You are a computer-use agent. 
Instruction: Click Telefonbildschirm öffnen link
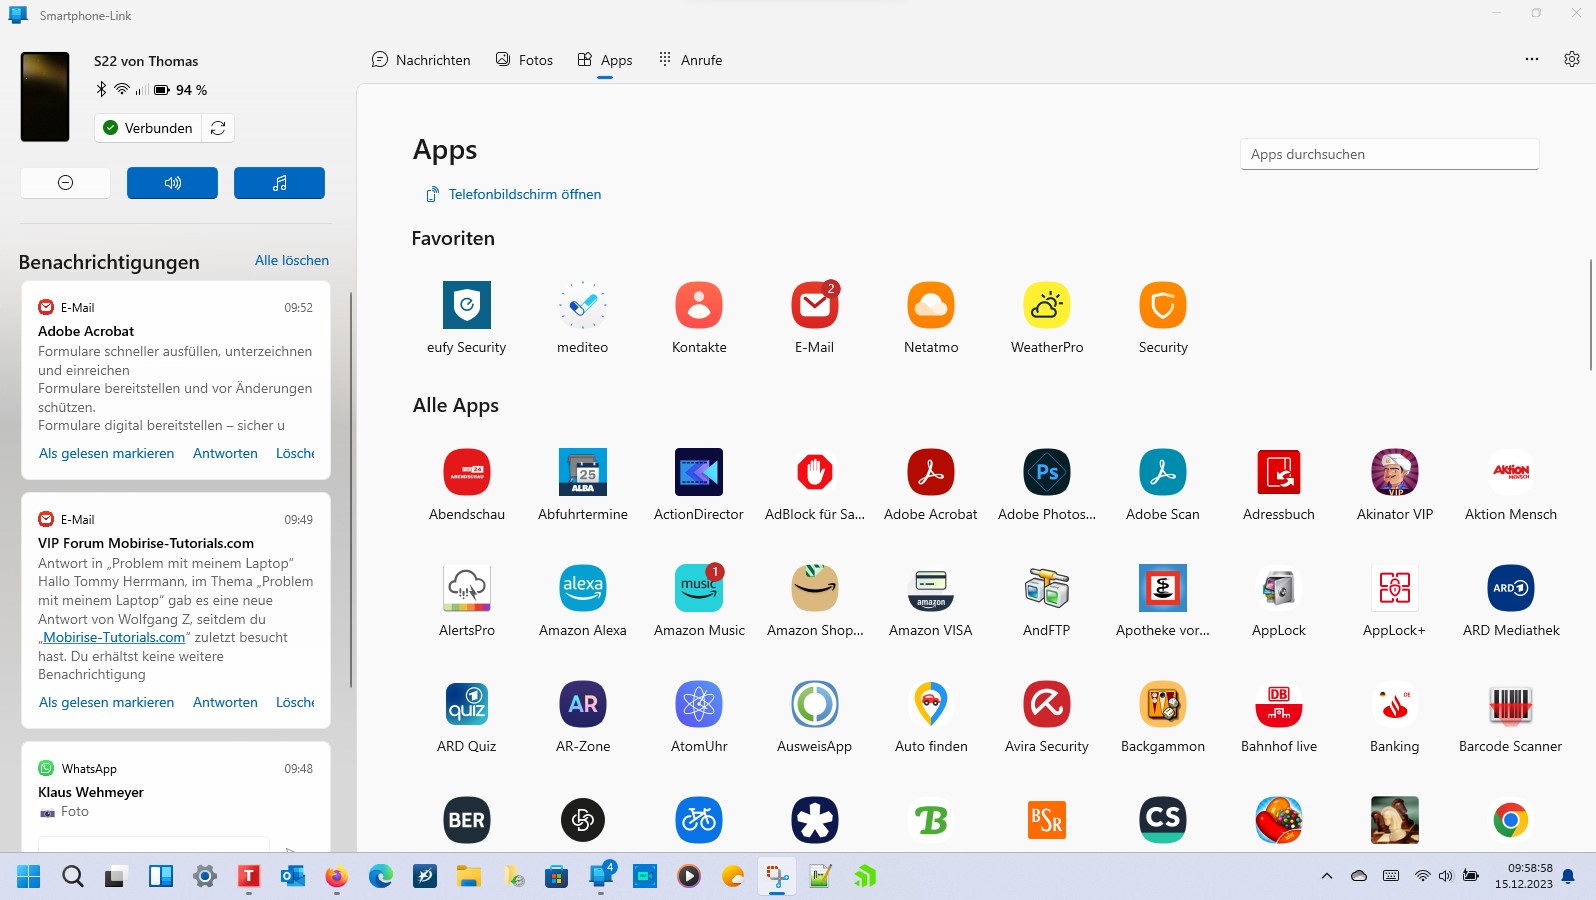[524, 195]
